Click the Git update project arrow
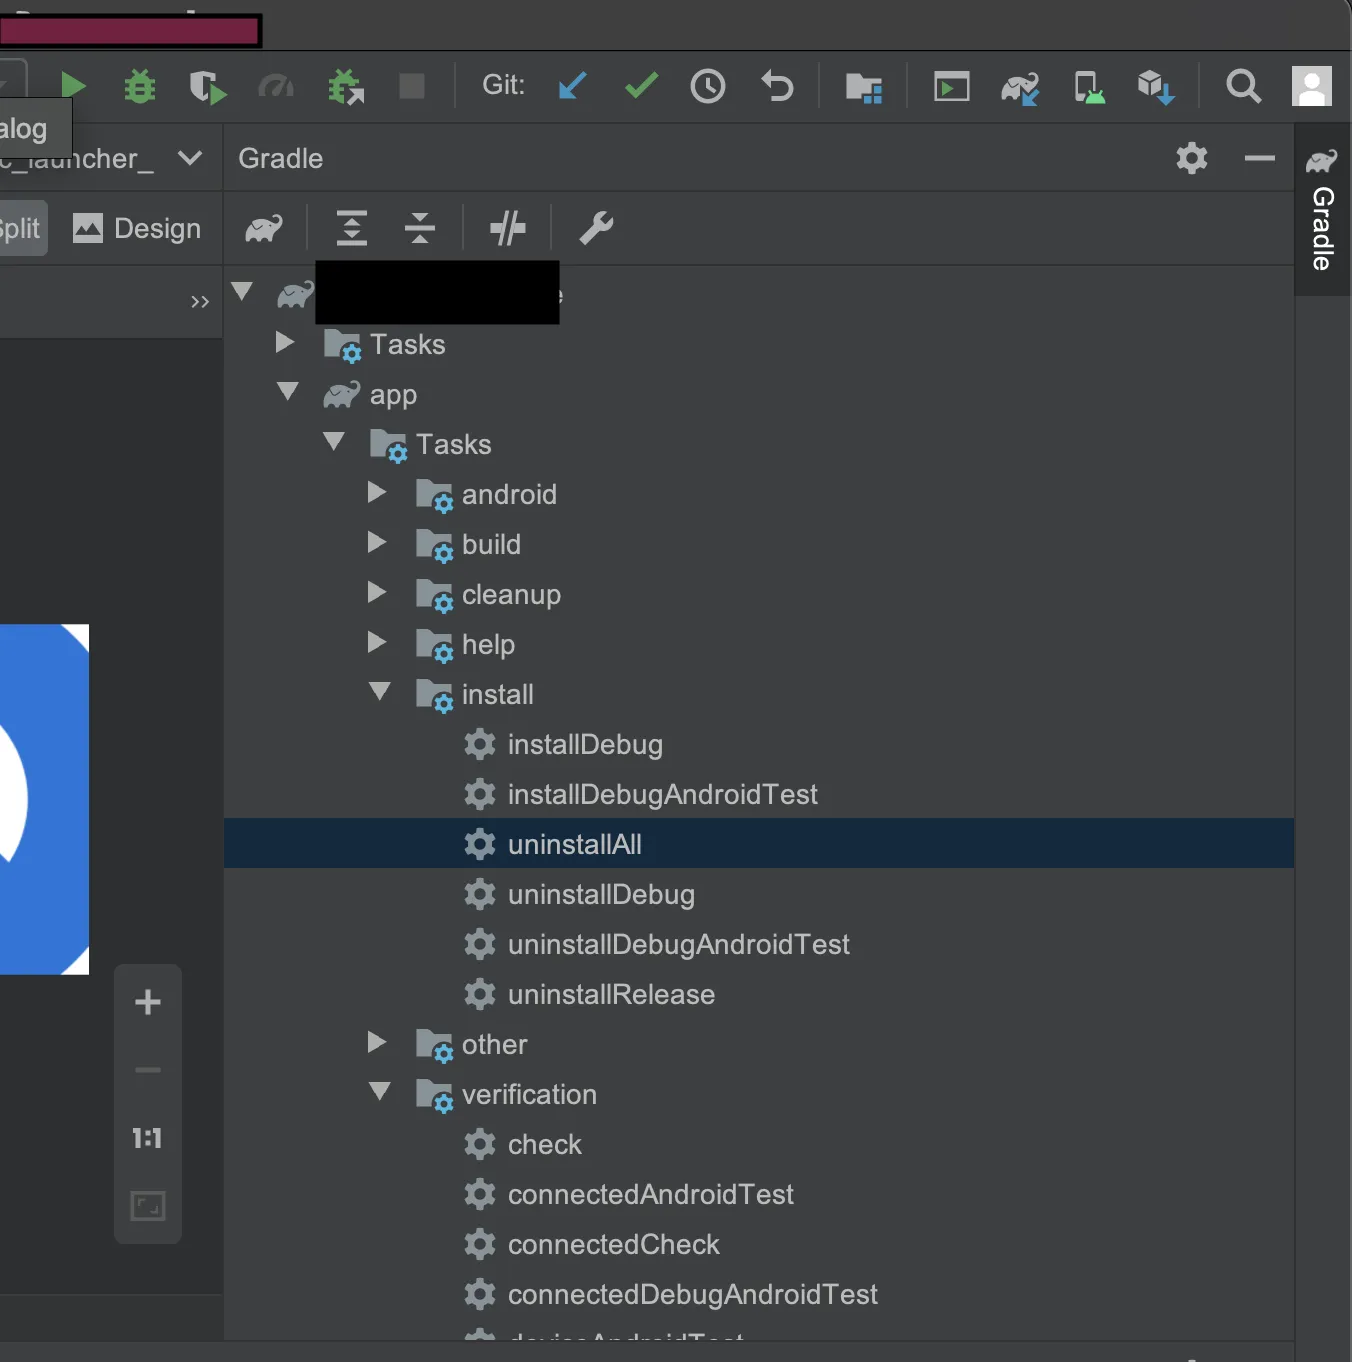Image resolution: width=1352 pixels, height=1362 pixels. click(572, 86)
